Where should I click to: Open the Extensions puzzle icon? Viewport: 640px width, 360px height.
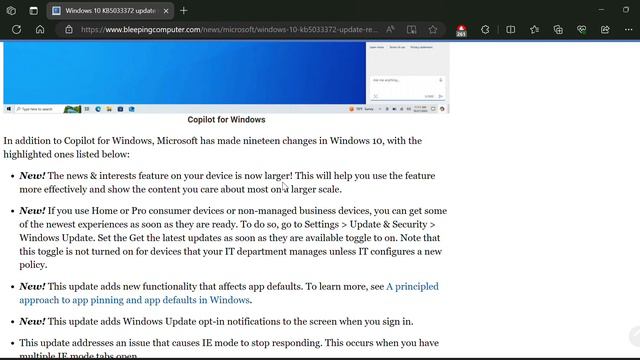[x=485, y=29]
